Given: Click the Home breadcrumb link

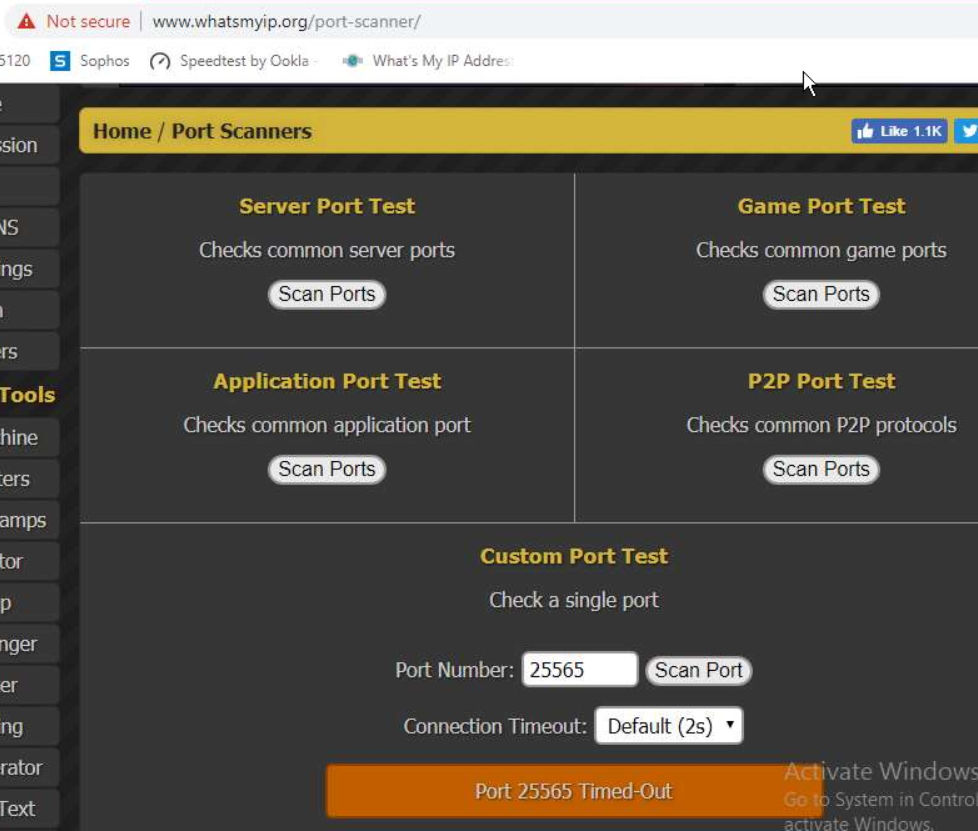Looking at the screenshot, I should [122, 131].
